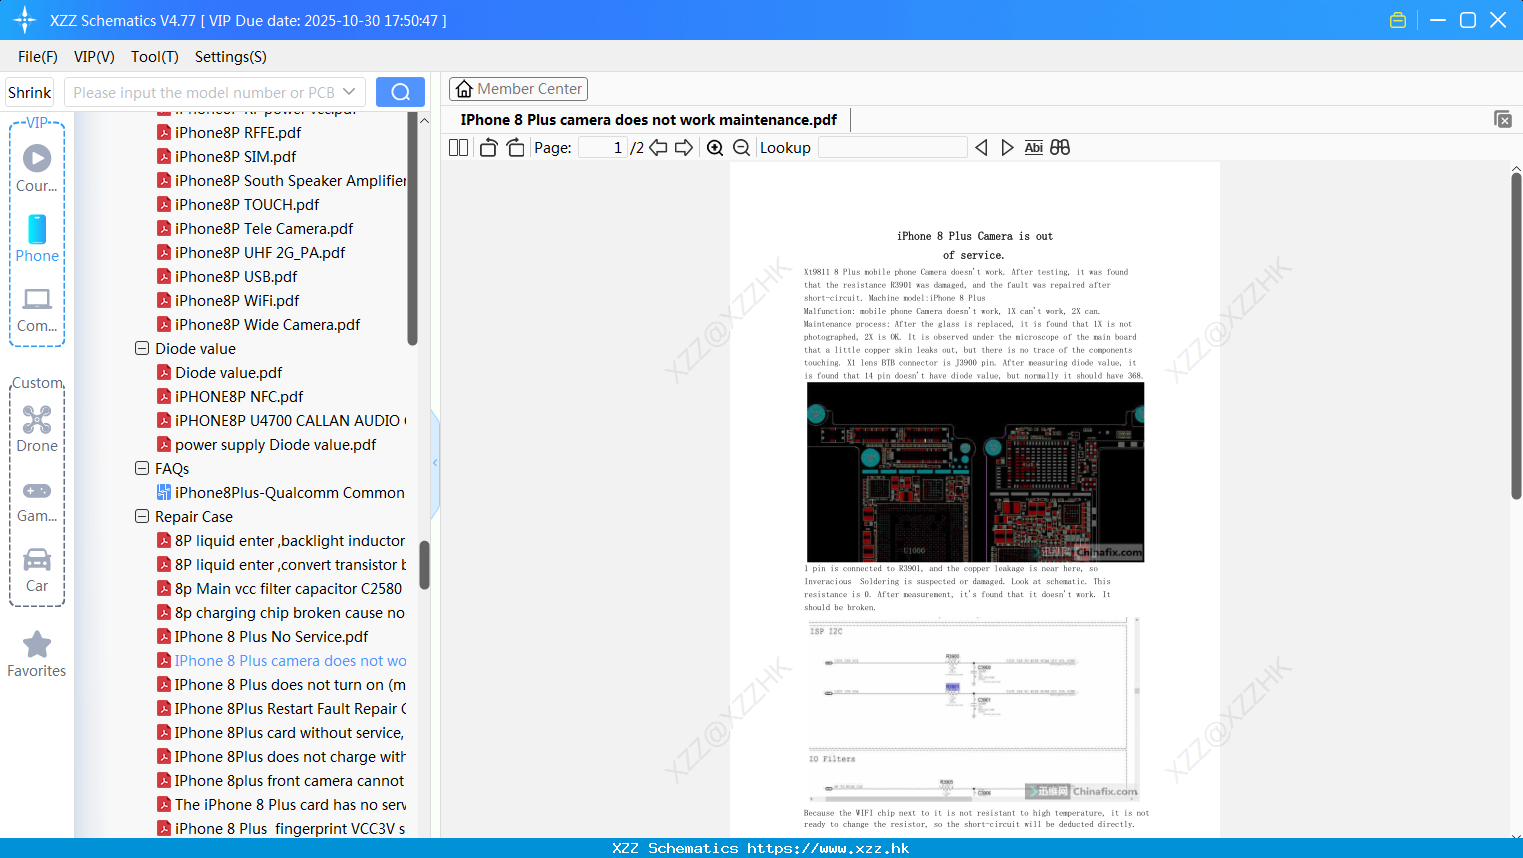Viewport: 1523px width, 858px height.
Task: Open iPhone8P TOUCH.pdf
Action: click(x=247, y=205)
